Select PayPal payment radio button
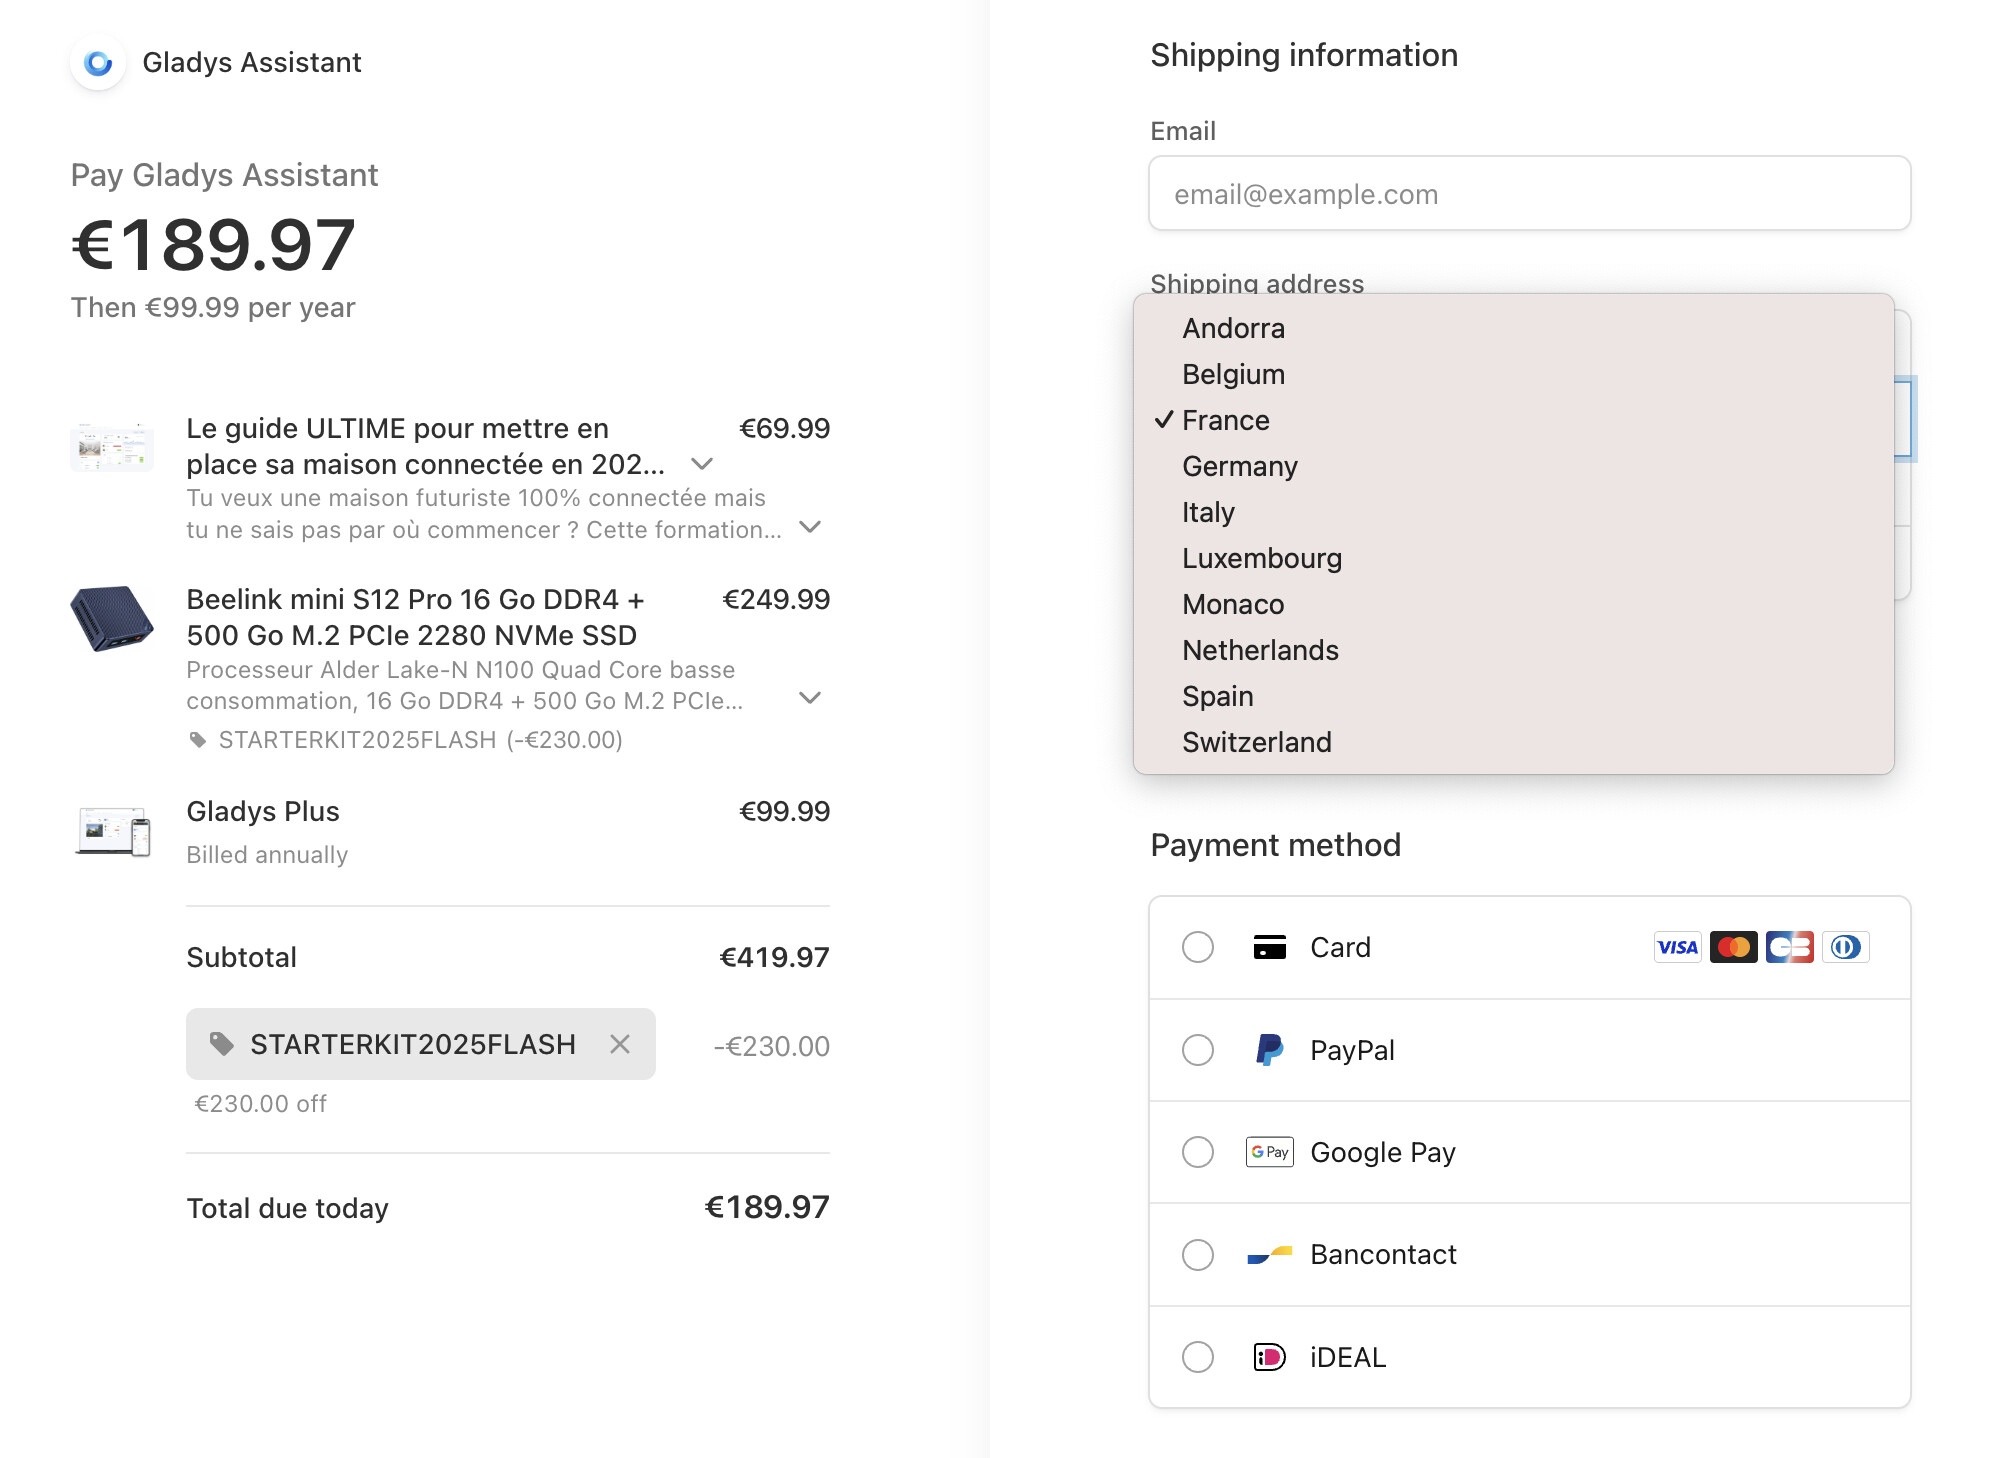This screenshot has width=2002, height=1458. click(x=1197, y=1050)
